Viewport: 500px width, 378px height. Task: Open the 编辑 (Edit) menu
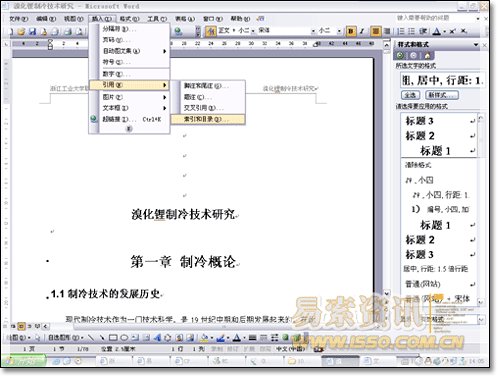[x=46, y=19]
